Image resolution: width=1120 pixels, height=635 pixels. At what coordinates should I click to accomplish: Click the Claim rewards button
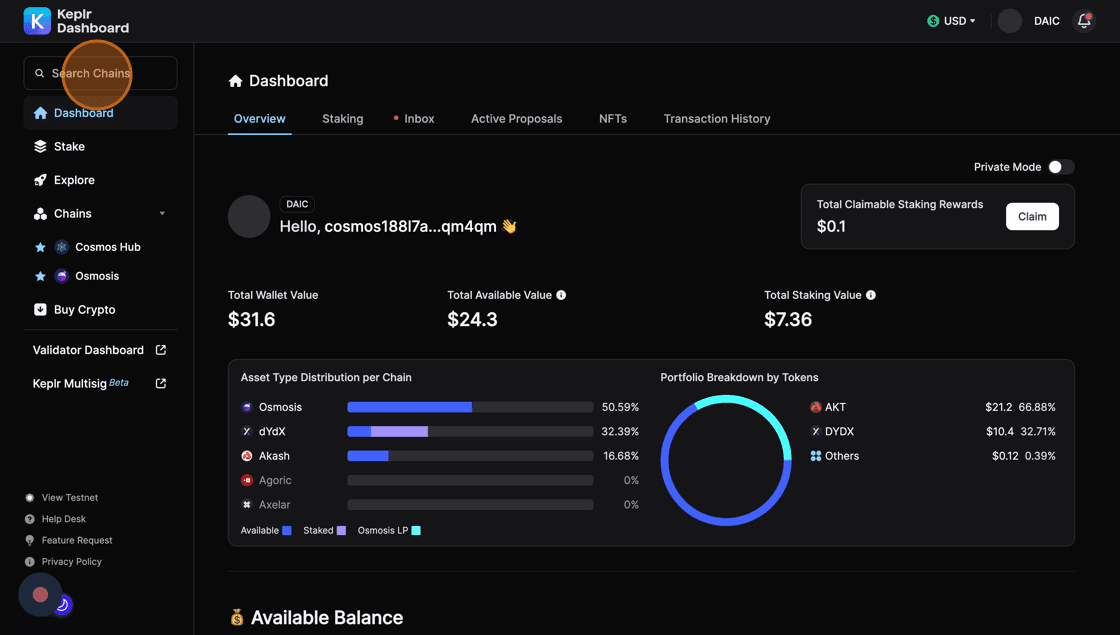1032,217
